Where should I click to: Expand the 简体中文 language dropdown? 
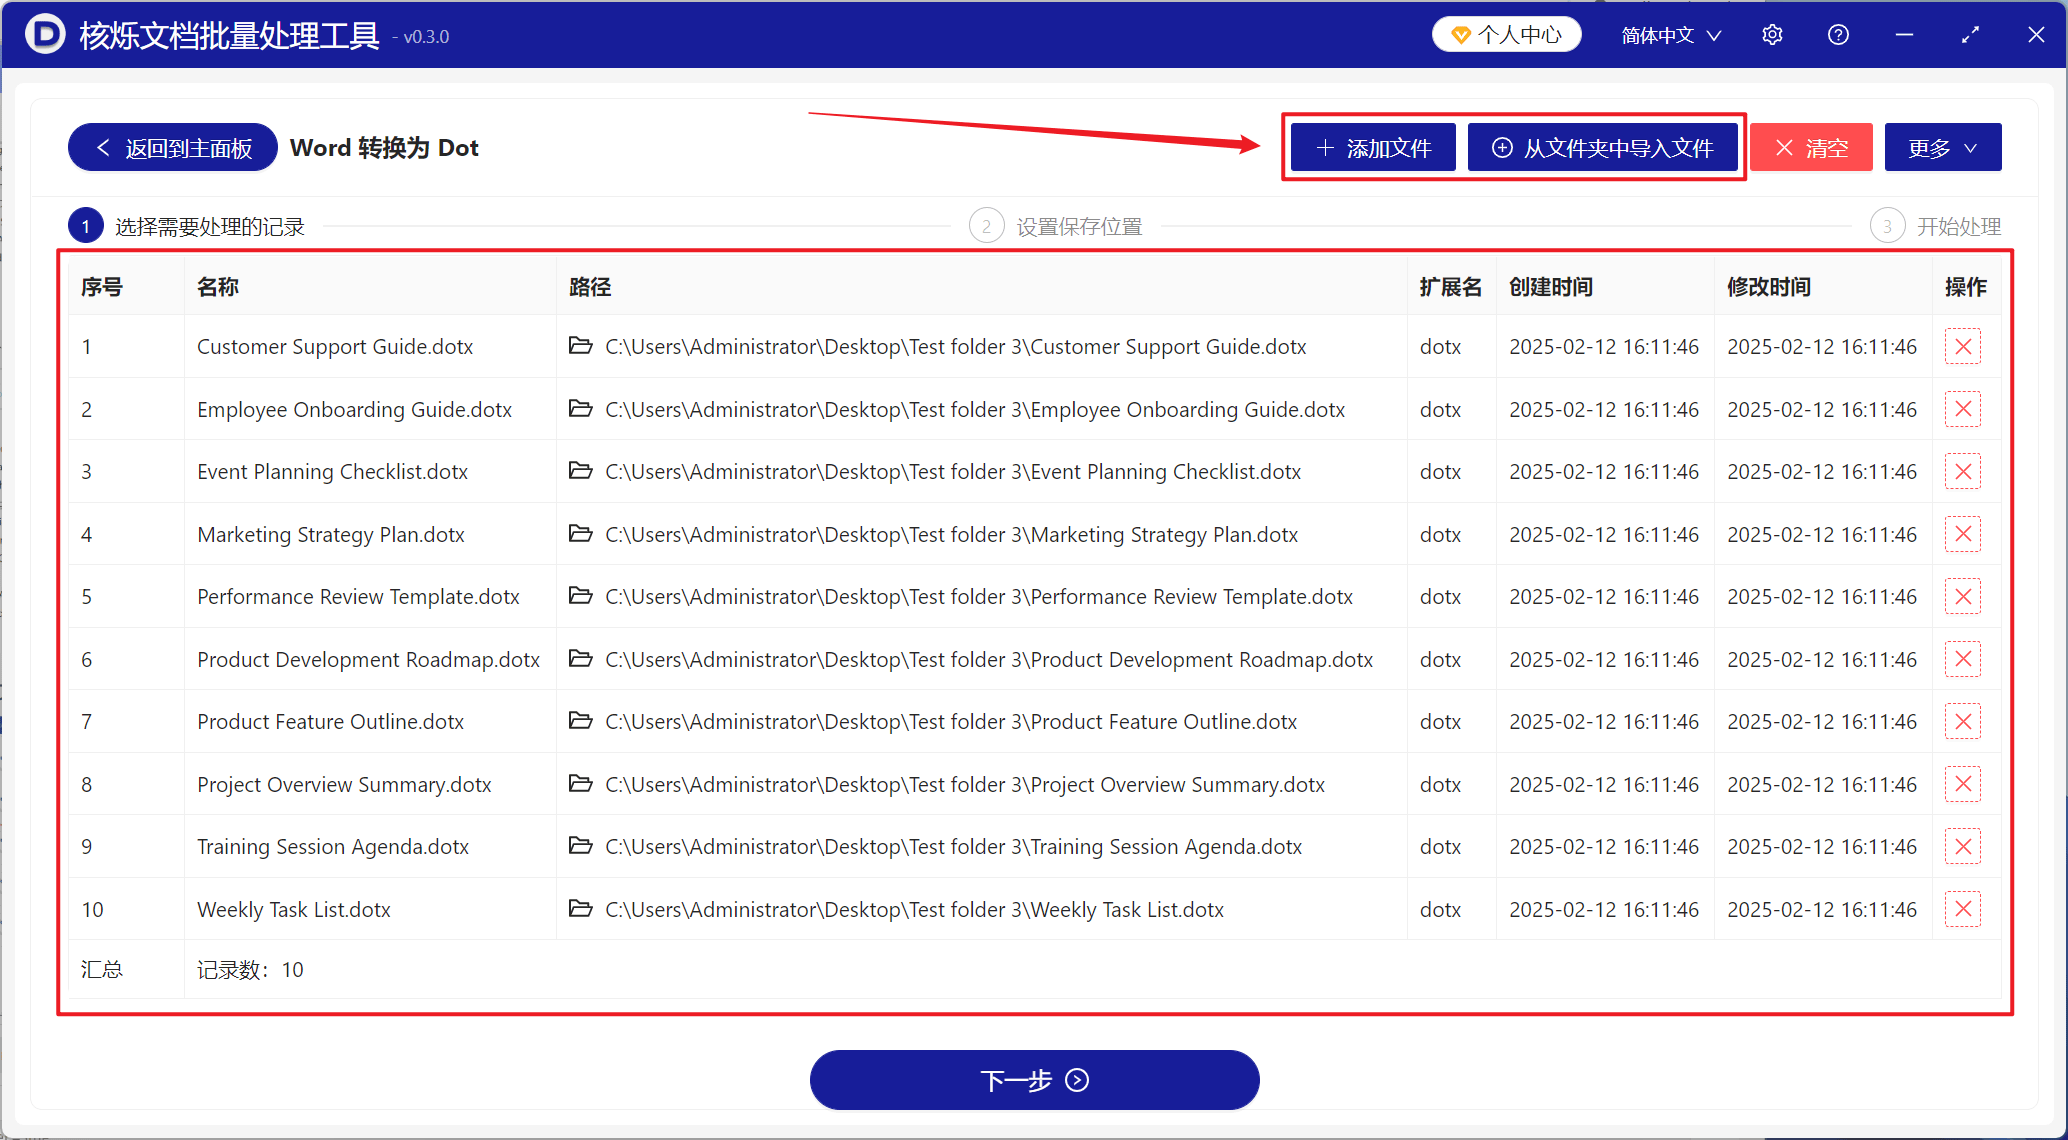click(x=1669, y=33)
